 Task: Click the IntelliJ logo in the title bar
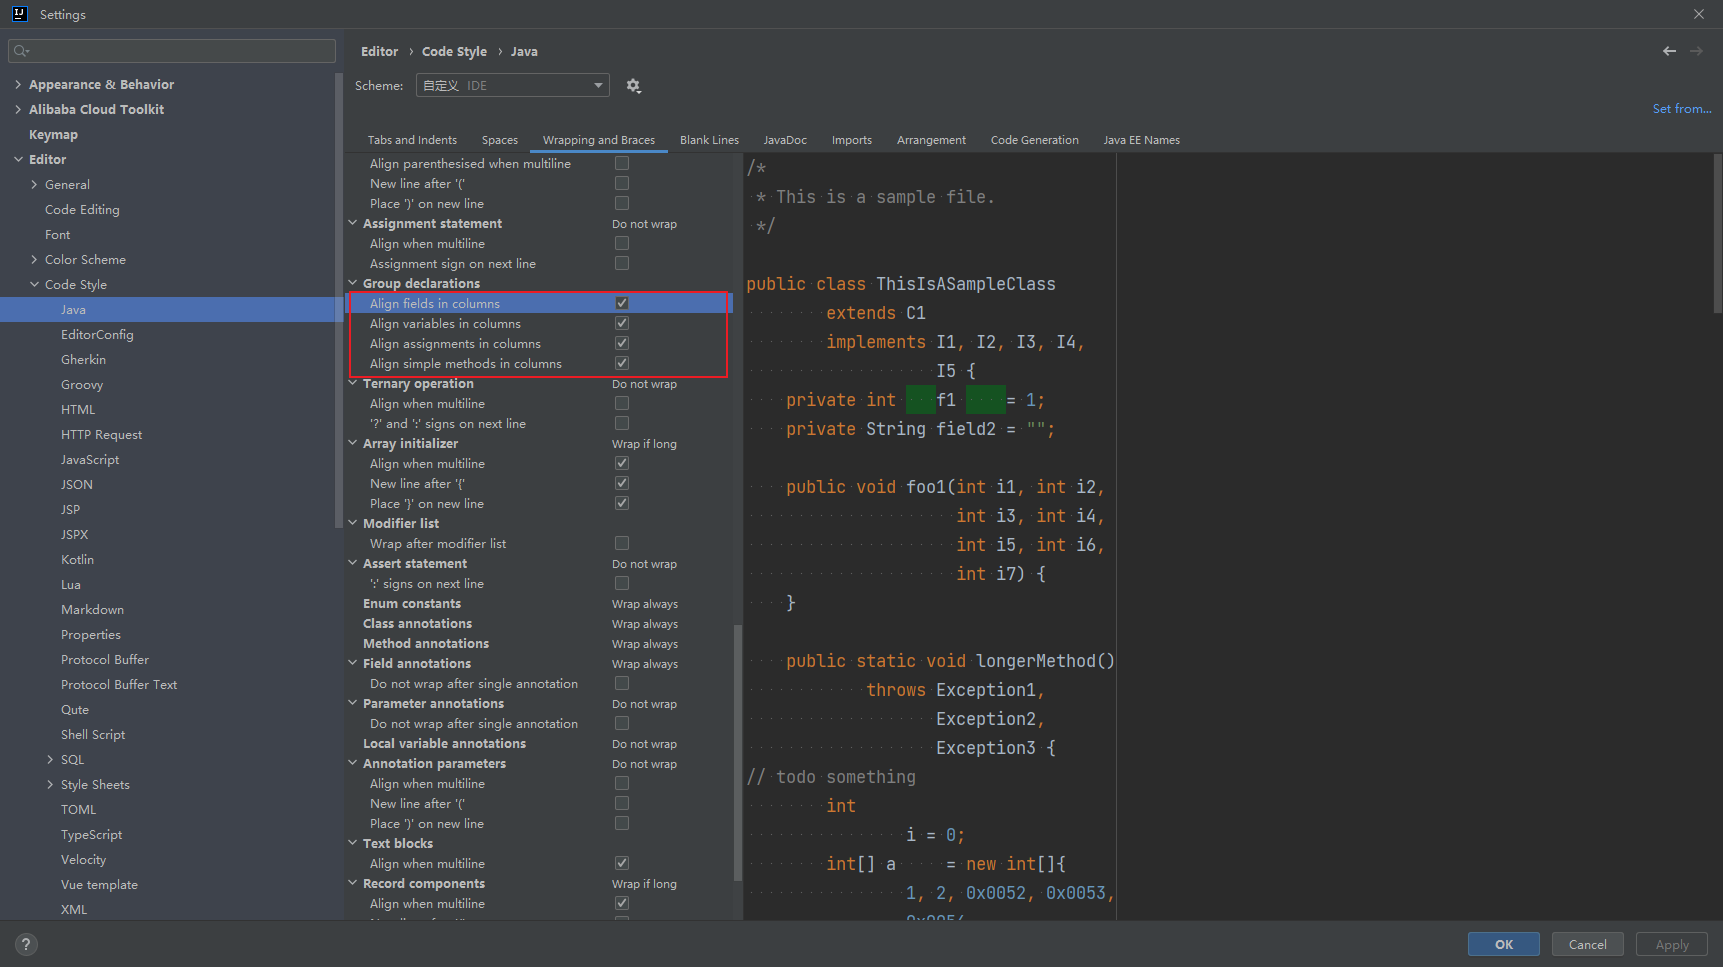click(19, 14)
